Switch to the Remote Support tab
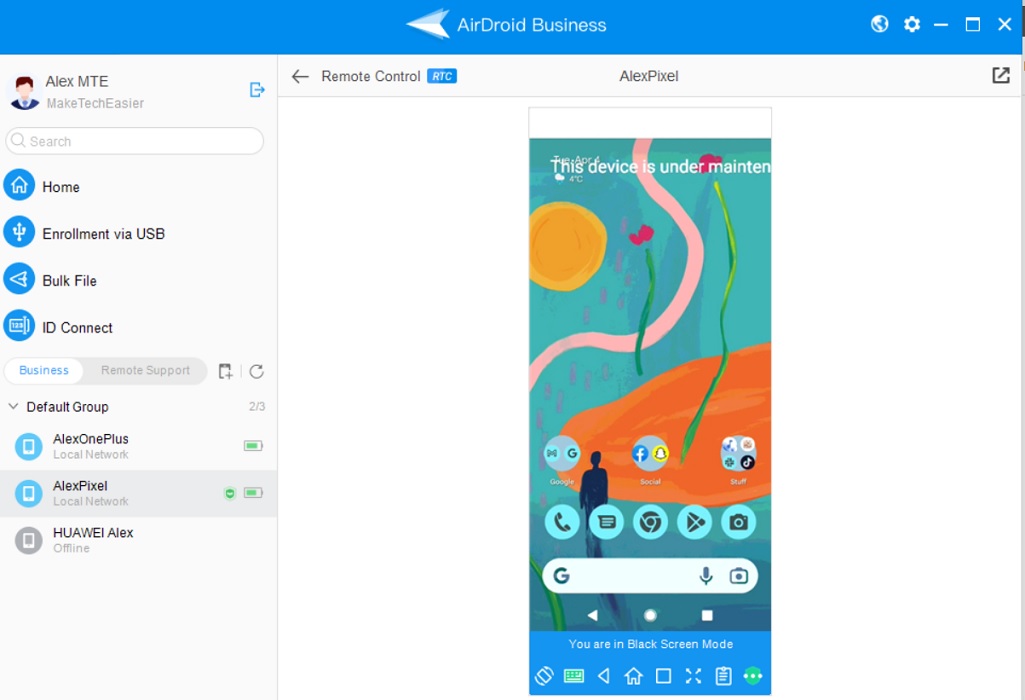This screenshot has width=1025, height=700. pyautogui.click(x=145, y=371)
